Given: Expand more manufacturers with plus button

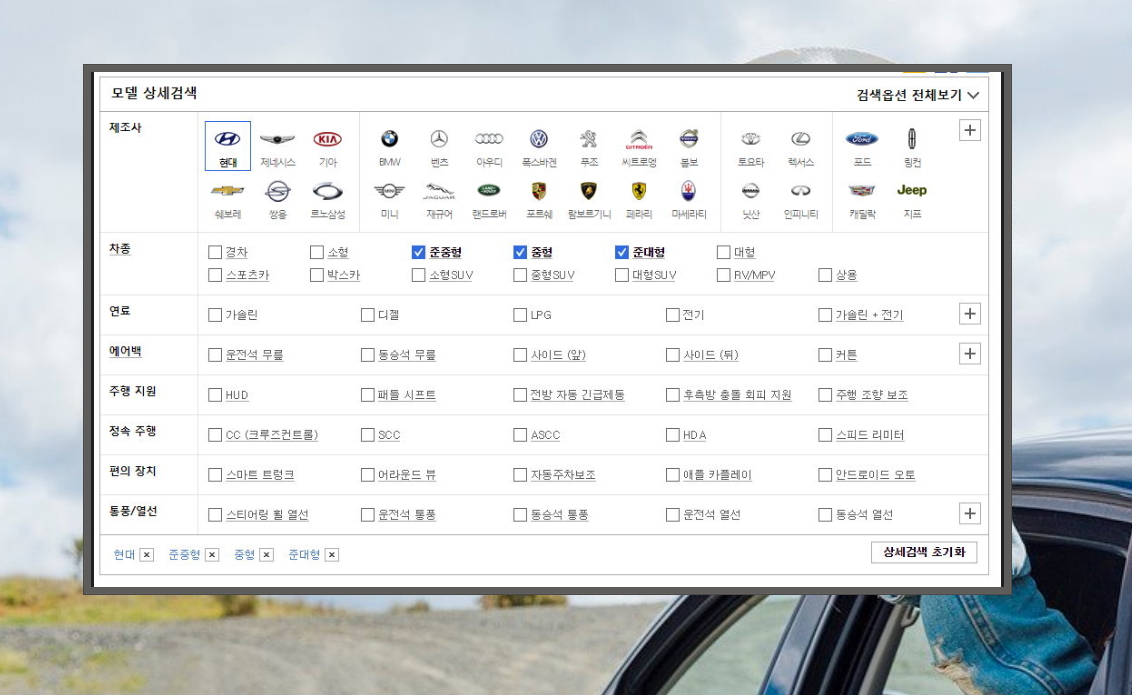Looking at the screenshot, I should pos(970,131).
